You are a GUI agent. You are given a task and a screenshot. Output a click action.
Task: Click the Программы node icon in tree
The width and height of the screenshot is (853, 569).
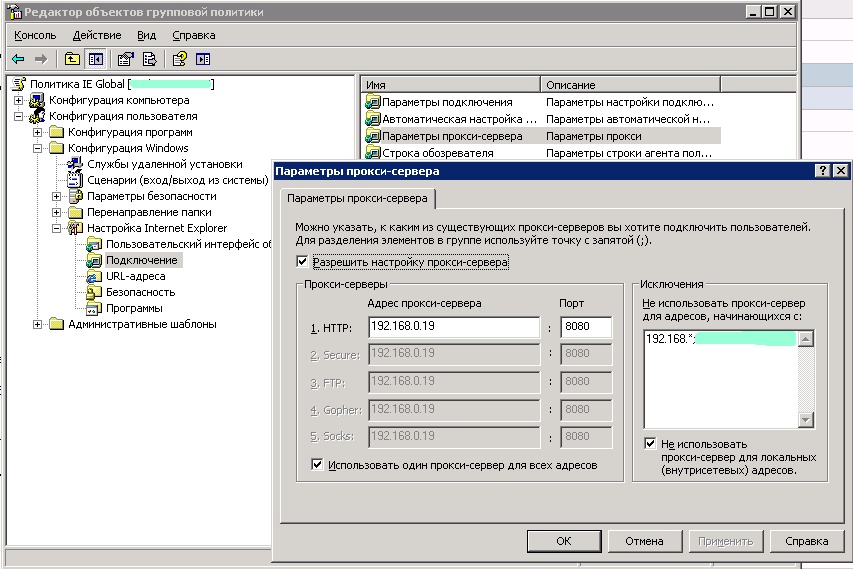(x=94, y=308)
